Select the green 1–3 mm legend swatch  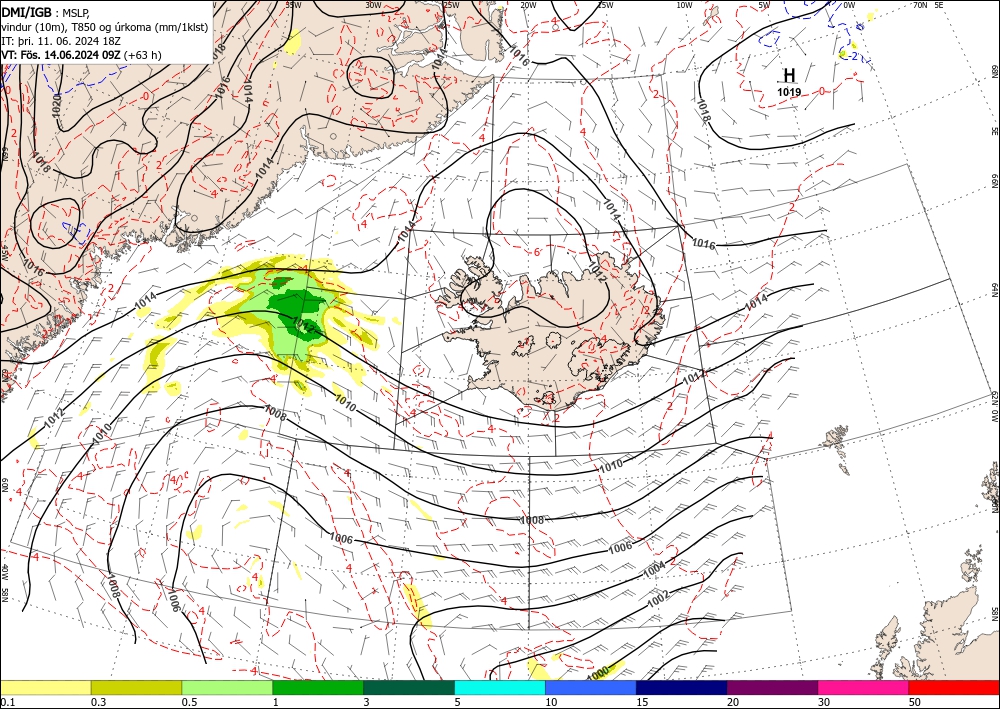point(318,687)
